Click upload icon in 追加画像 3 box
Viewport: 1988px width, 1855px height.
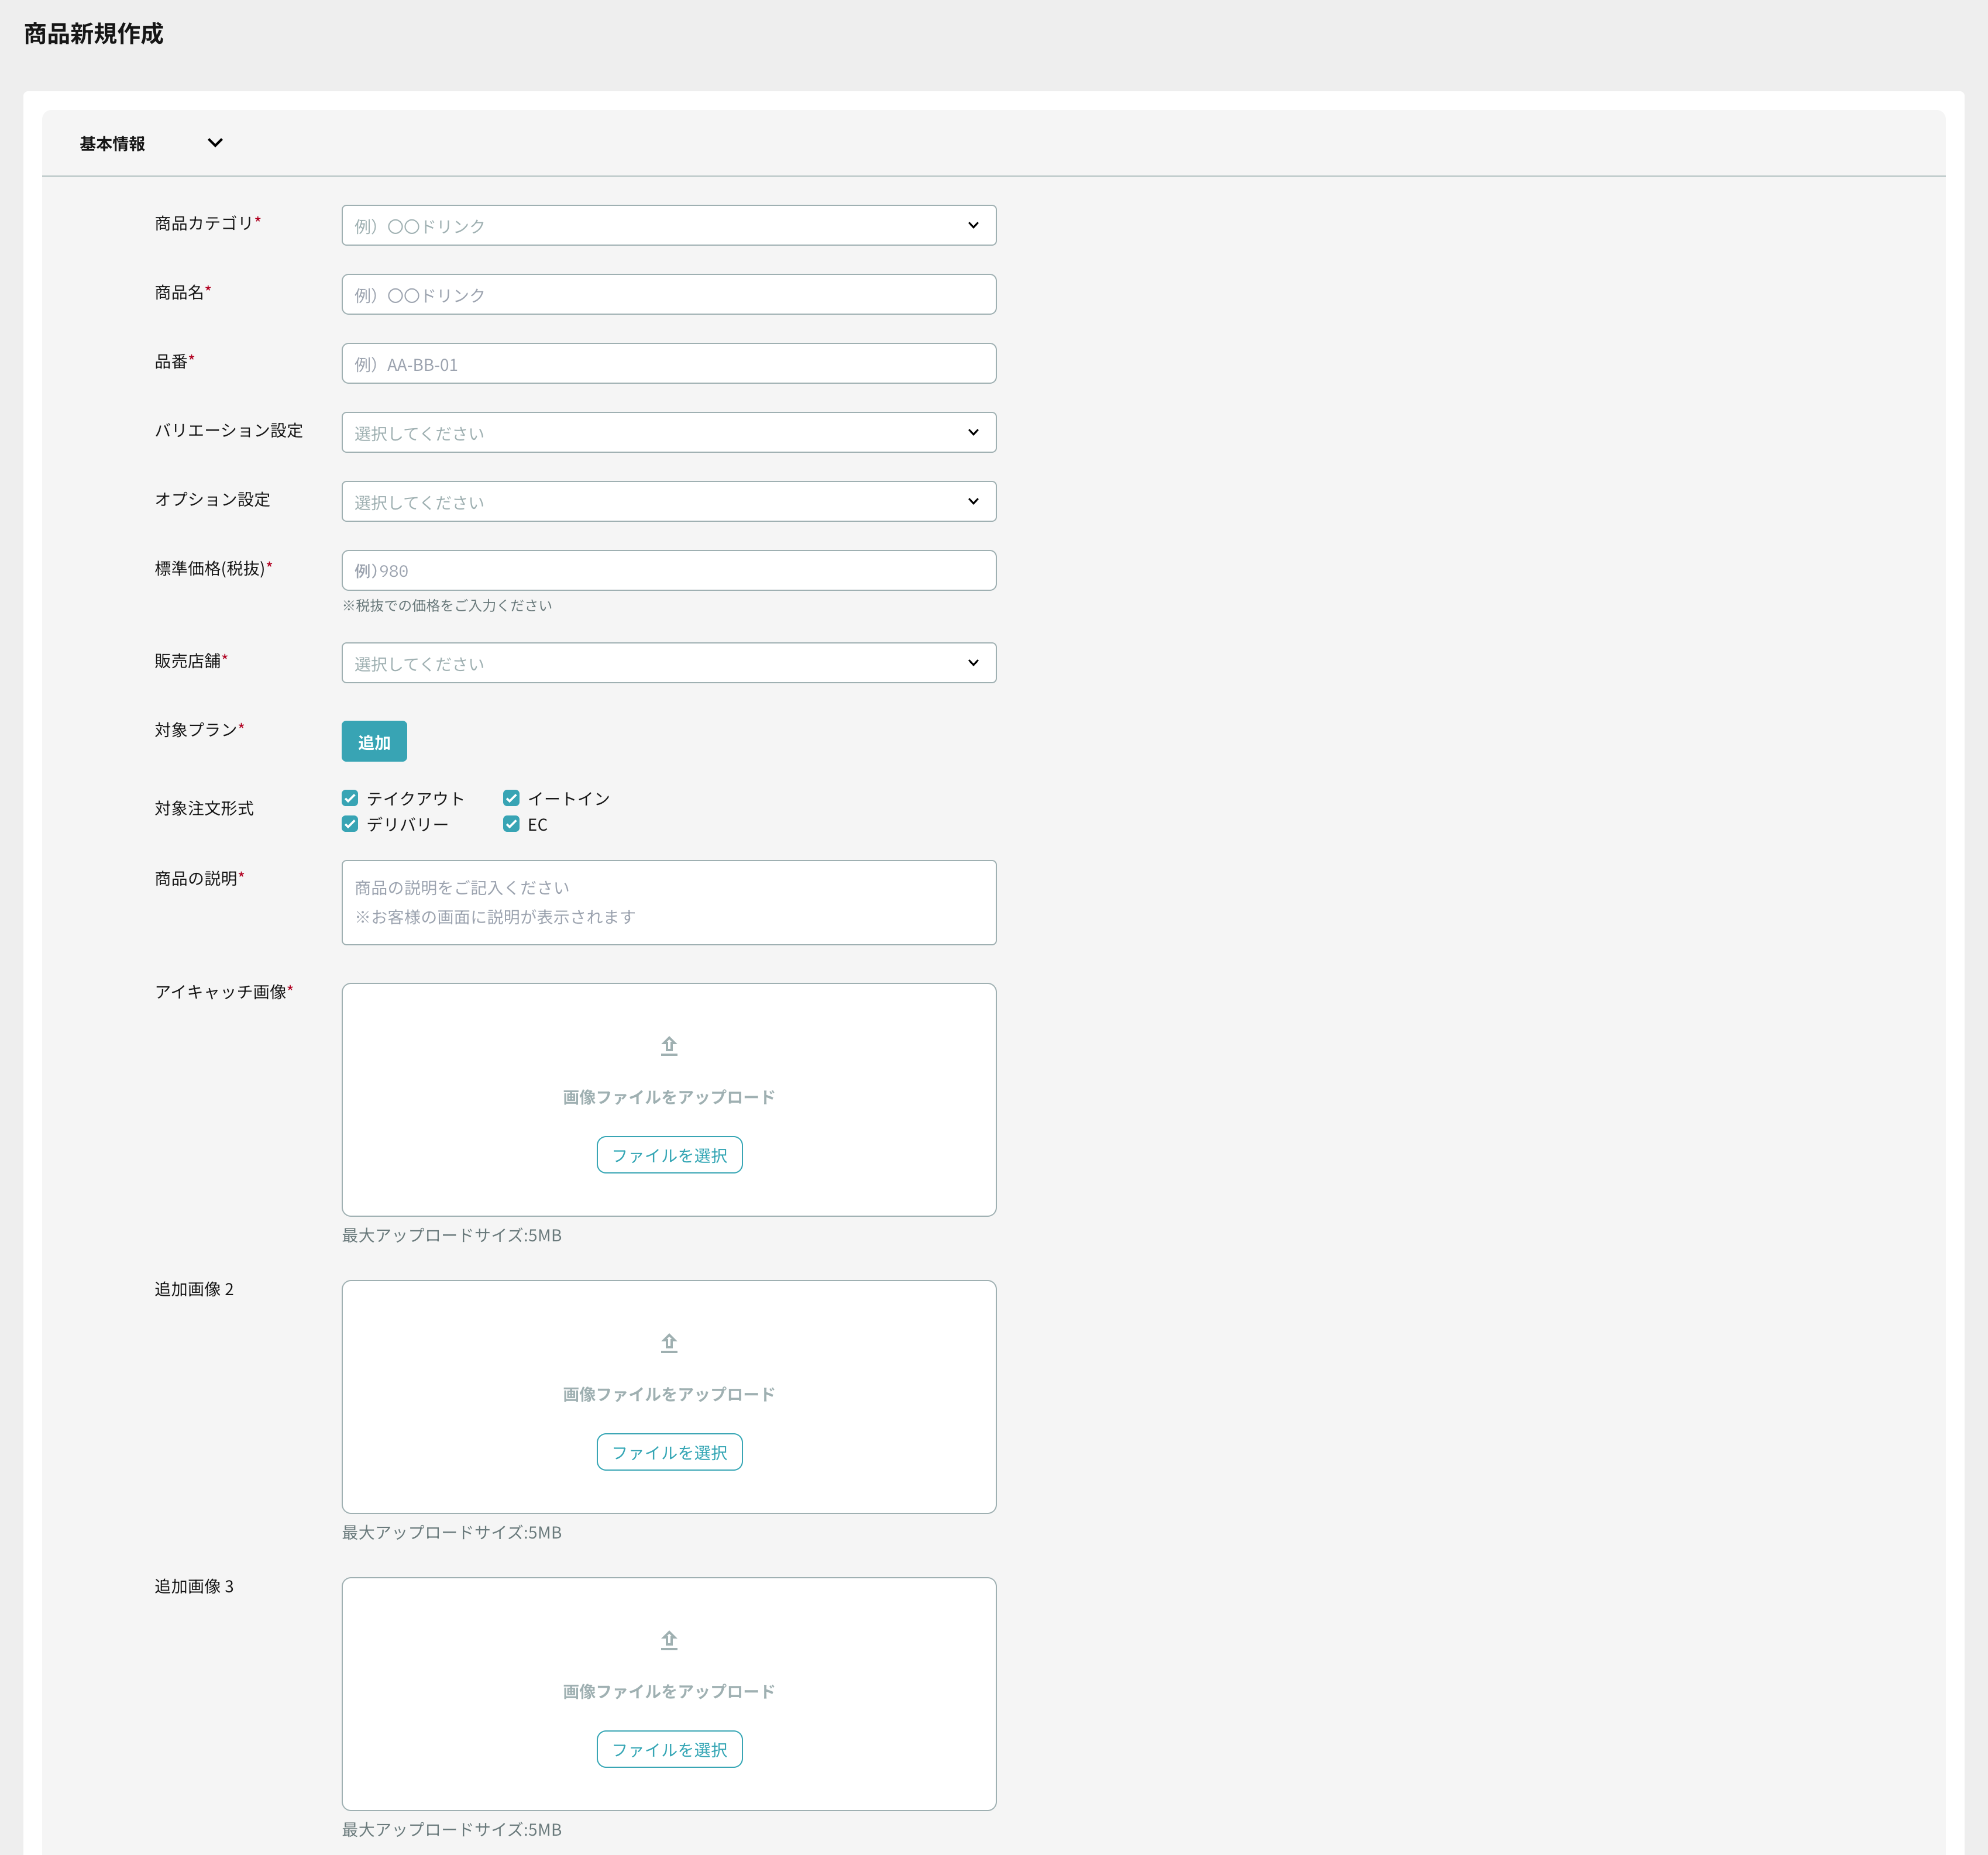pos(669,1640)
